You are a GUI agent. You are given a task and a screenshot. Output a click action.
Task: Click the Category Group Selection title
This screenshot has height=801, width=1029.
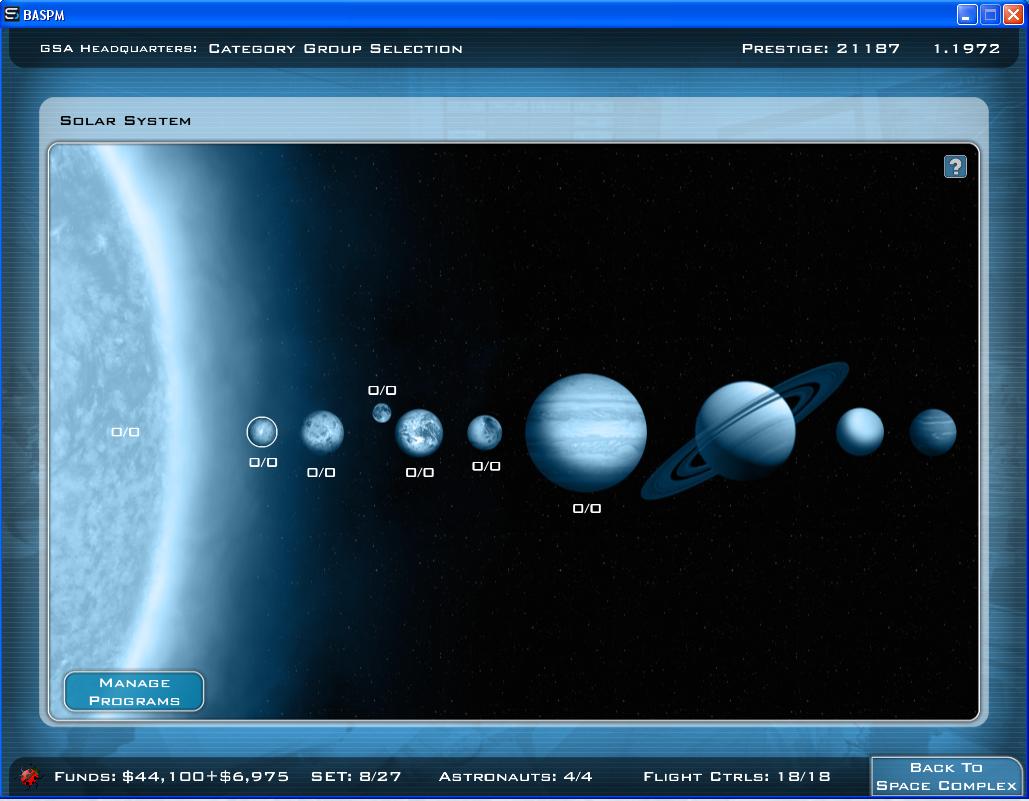tap(335, 49)
